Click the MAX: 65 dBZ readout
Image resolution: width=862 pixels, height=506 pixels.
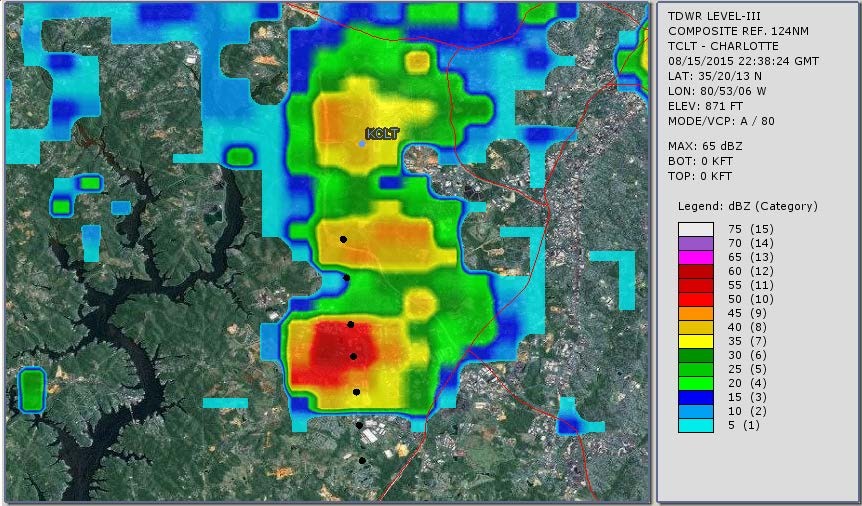707,146
